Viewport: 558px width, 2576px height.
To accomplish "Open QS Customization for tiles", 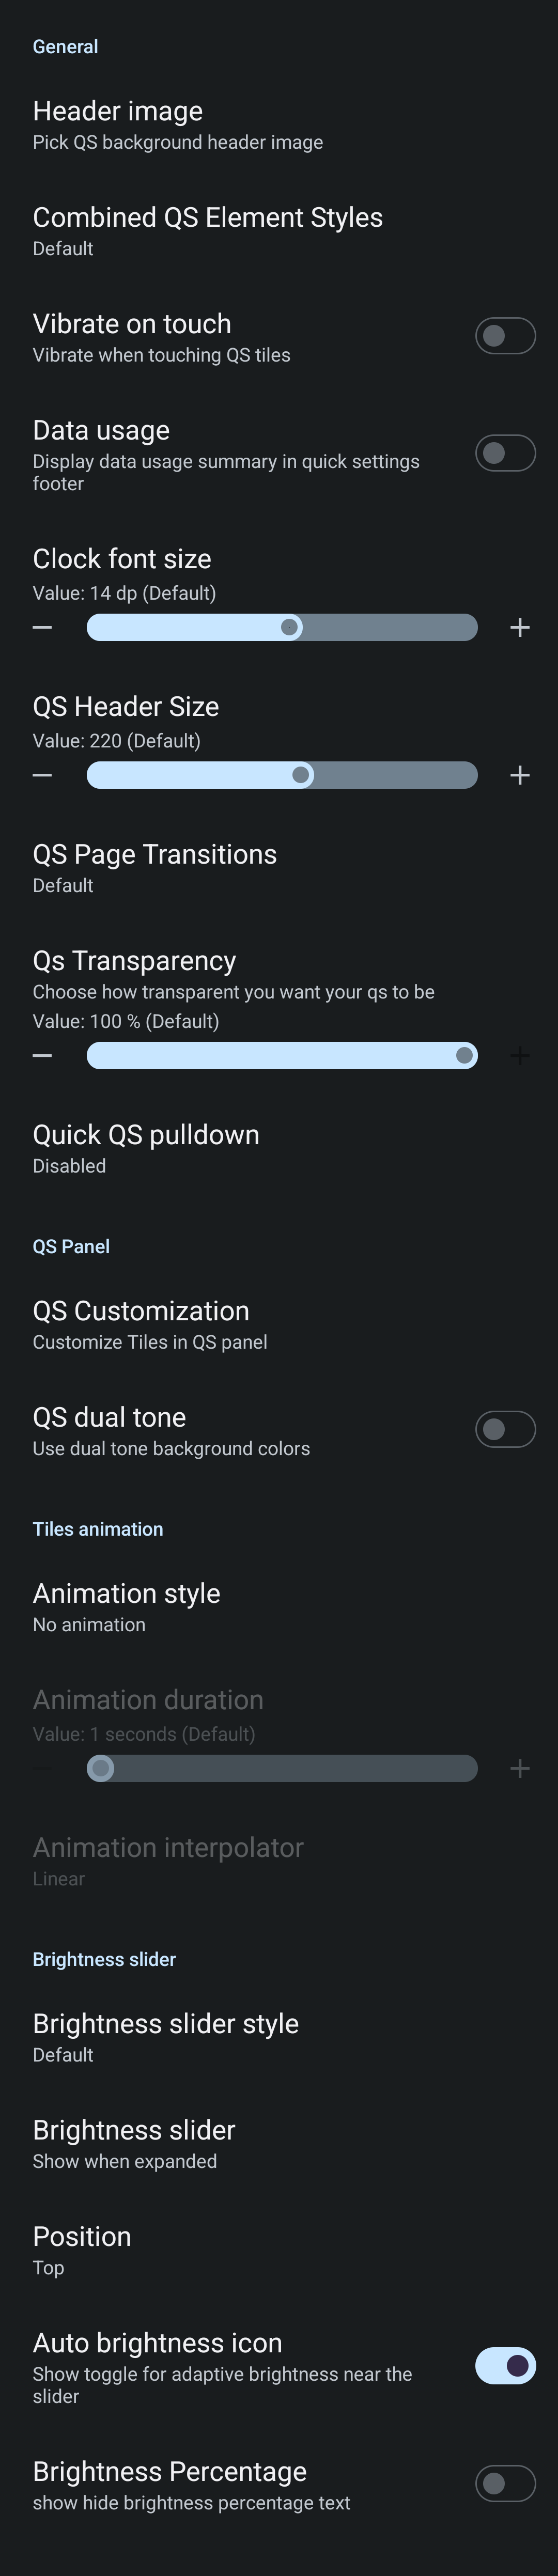I will click(150, 1324).
